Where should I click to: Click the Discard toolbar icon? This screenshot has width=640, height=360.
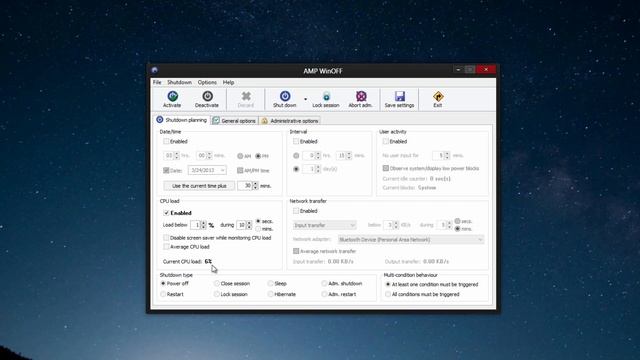(x=246, y=99)
